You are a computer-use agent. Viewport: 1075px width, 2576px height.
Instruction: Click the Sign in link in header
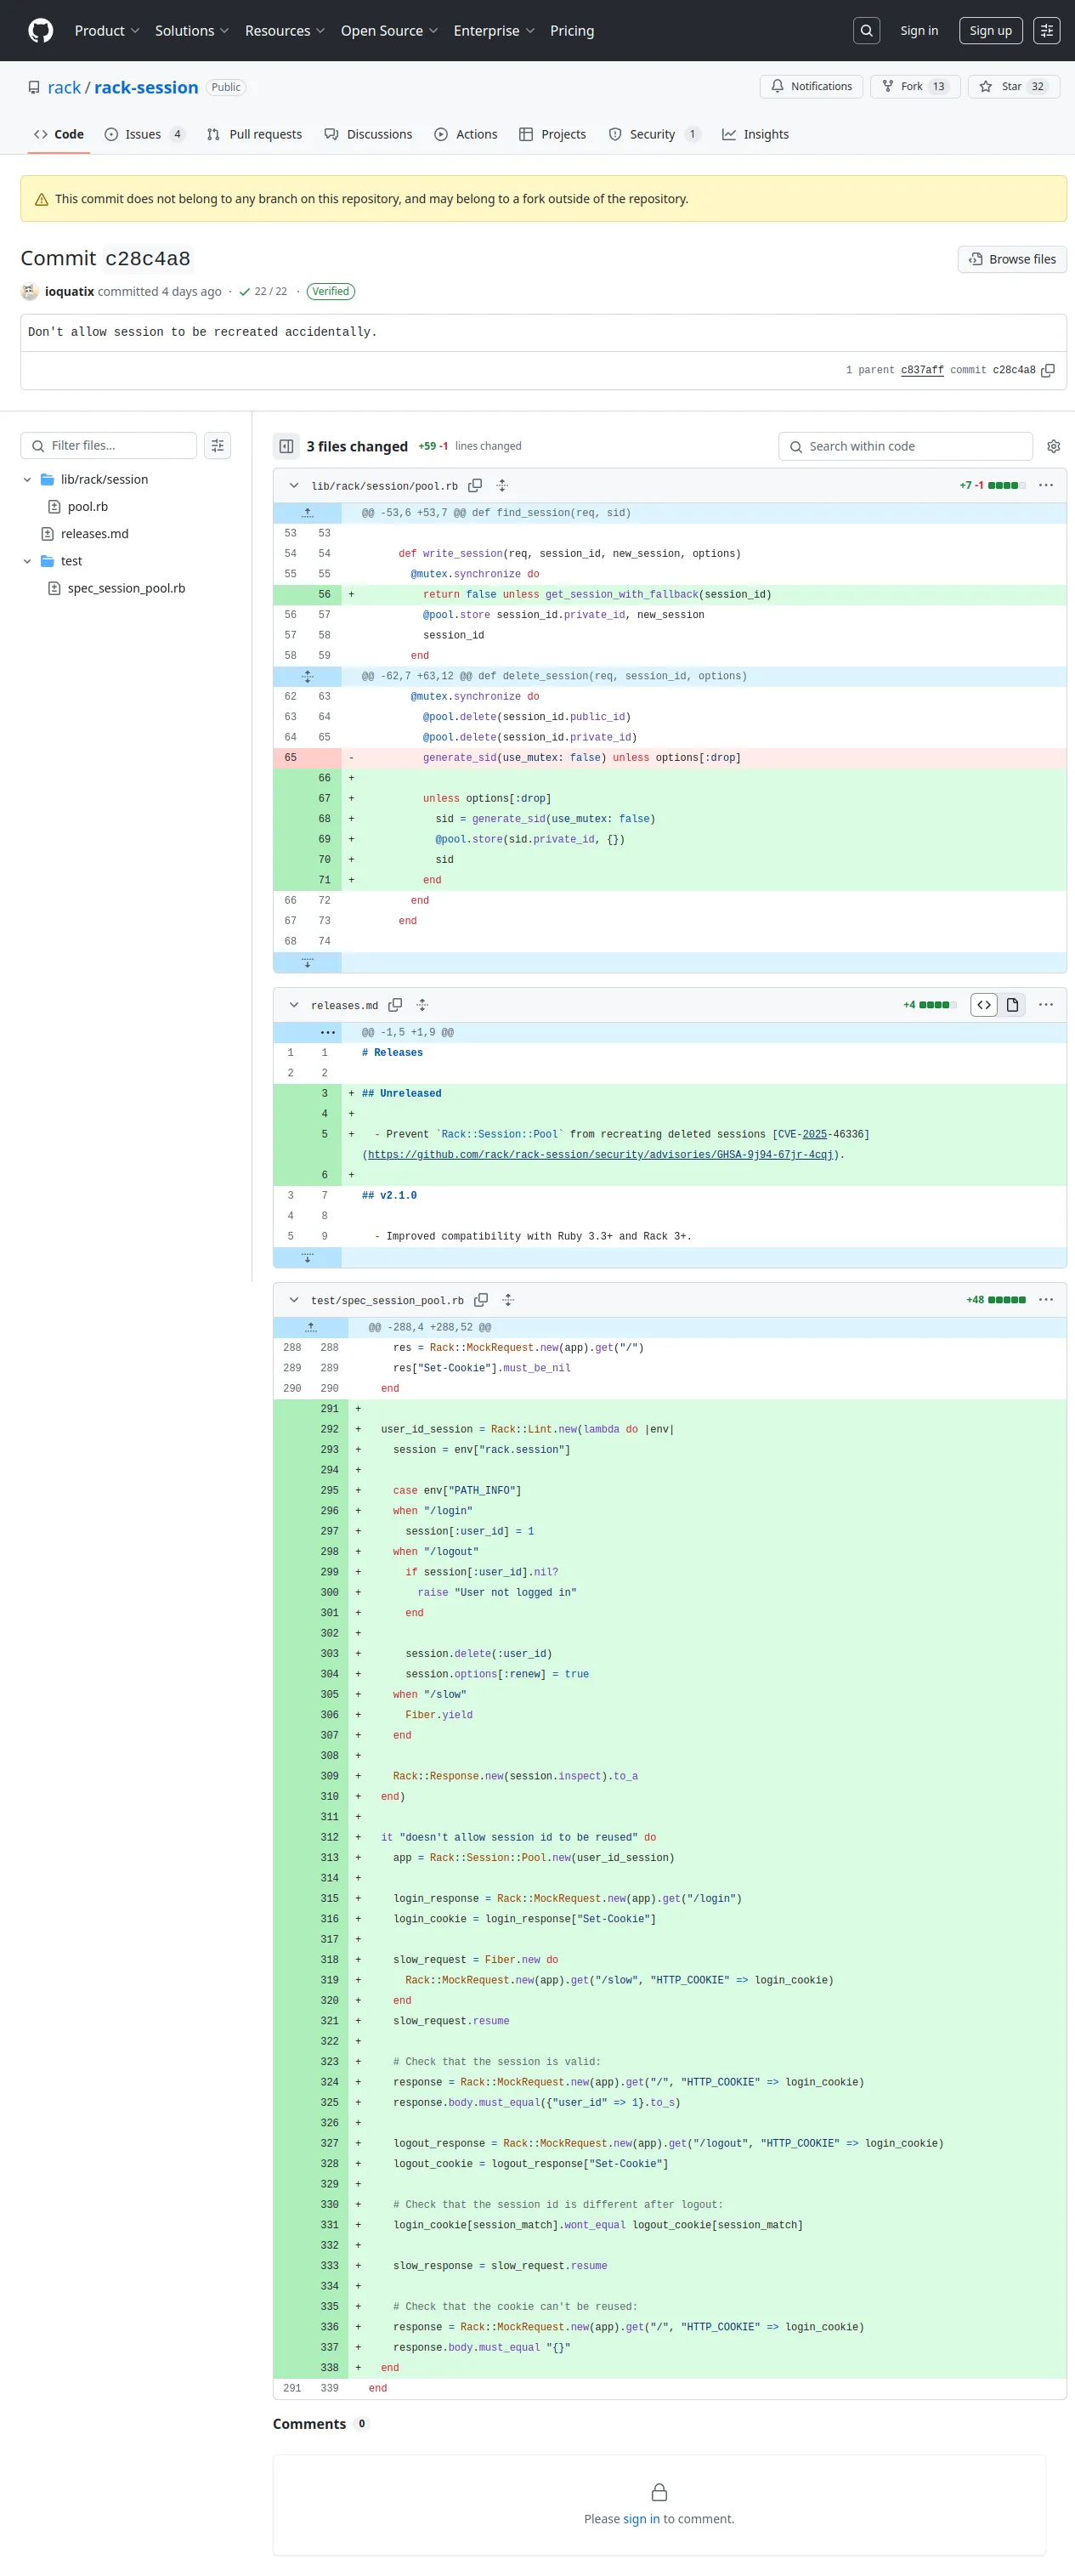pos(919,31)
